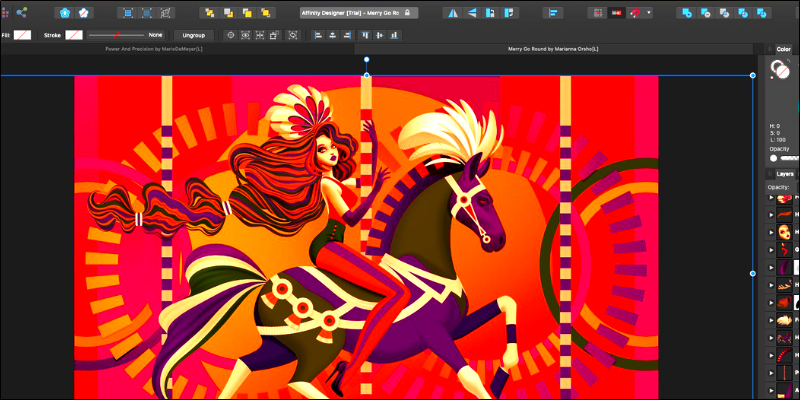
Task: Apply the Add boolean operation
Action: point(687,13)
